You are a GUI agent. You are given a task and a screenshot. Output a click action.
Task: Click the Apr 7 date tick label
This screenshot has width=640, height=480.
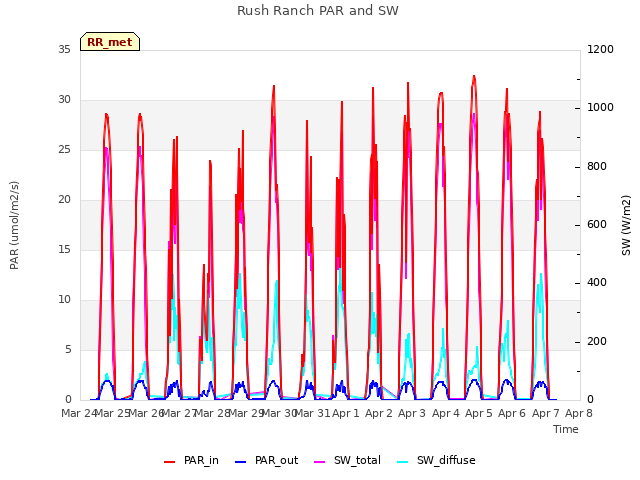pos(546,413)
